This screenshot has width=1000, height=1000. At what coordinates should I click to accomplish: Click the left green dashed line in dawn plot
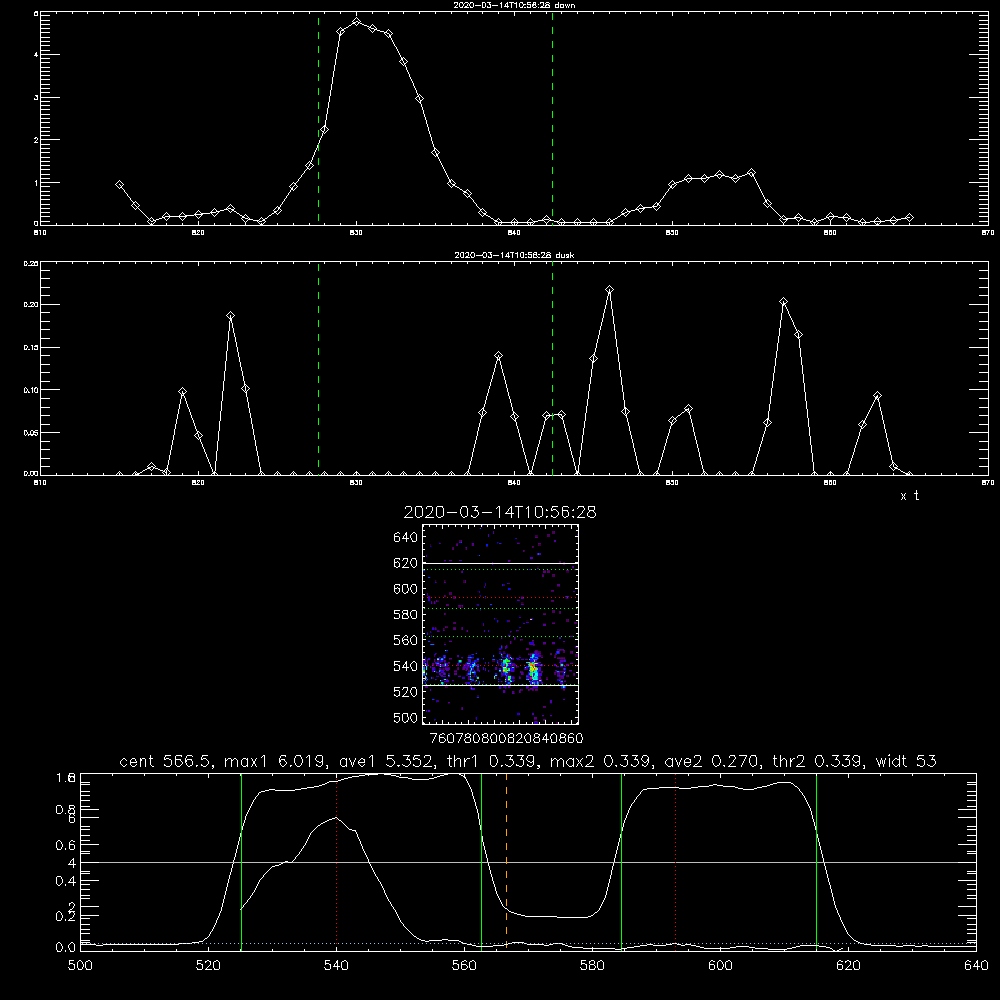[318, 118]
